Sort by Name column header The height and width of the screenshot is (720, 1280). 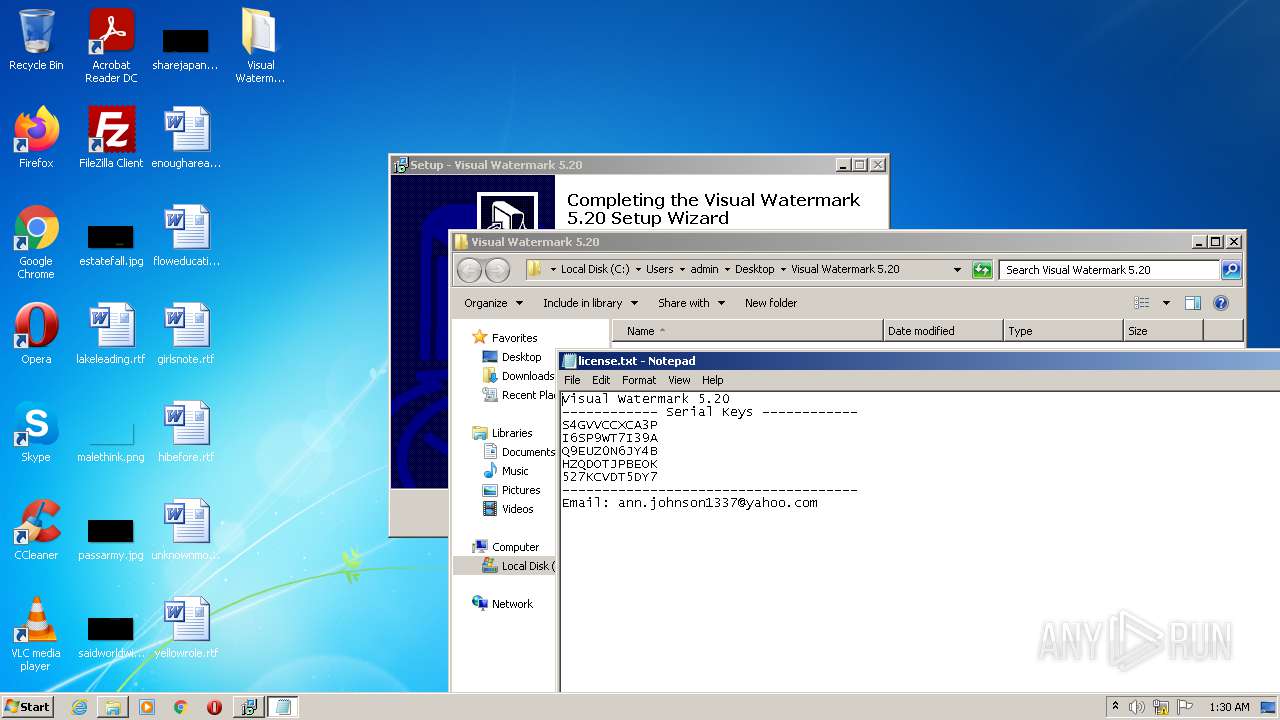[748, 331]
